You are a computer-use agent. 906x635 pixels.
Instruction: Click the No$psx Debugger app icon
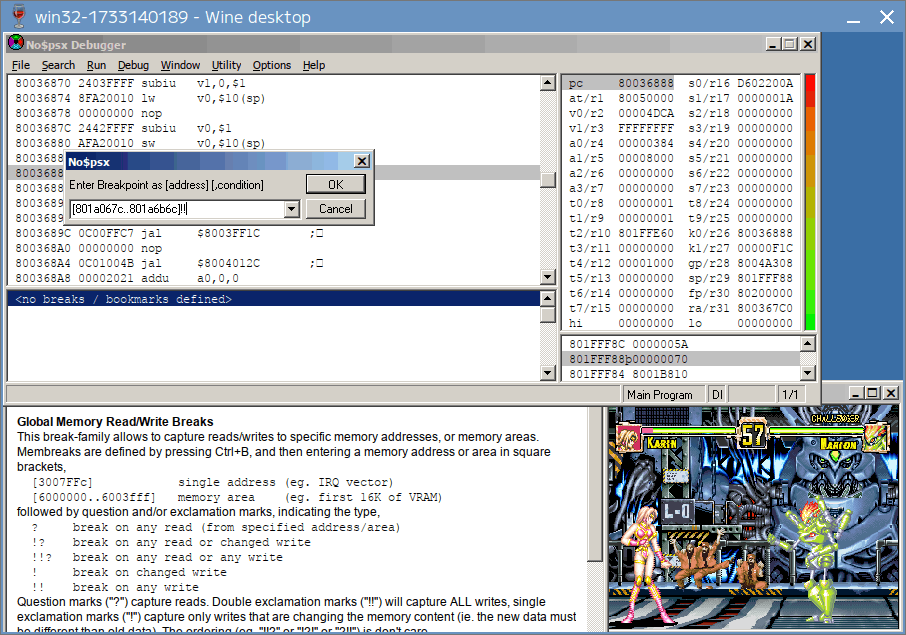click(16, 43)
